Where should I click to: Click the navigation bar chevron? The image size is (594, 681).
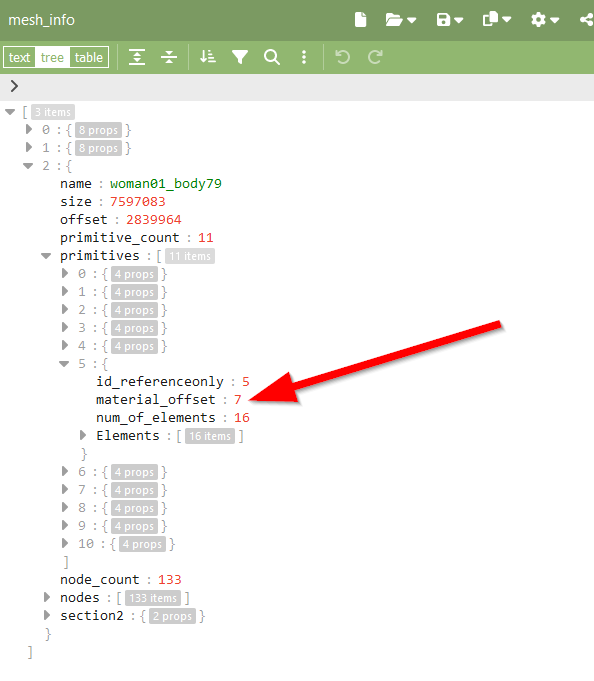point(14,86)
